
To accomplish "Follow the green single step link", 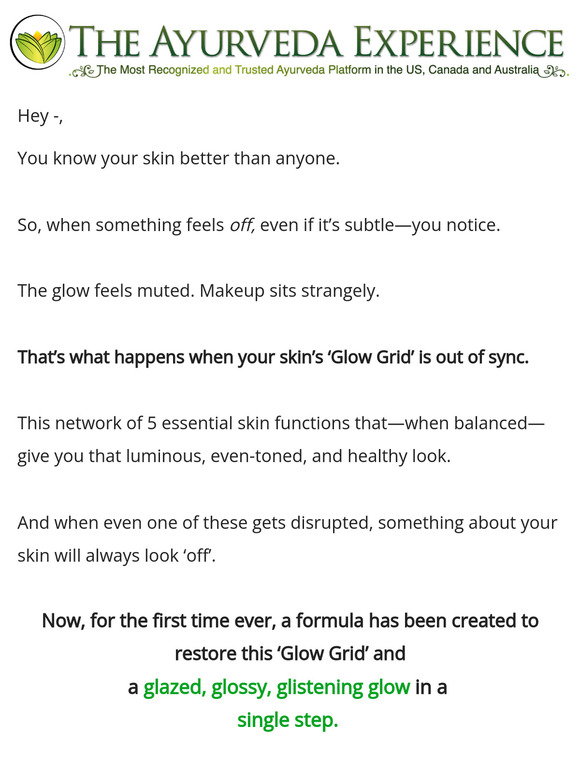I will click(287, 720).
